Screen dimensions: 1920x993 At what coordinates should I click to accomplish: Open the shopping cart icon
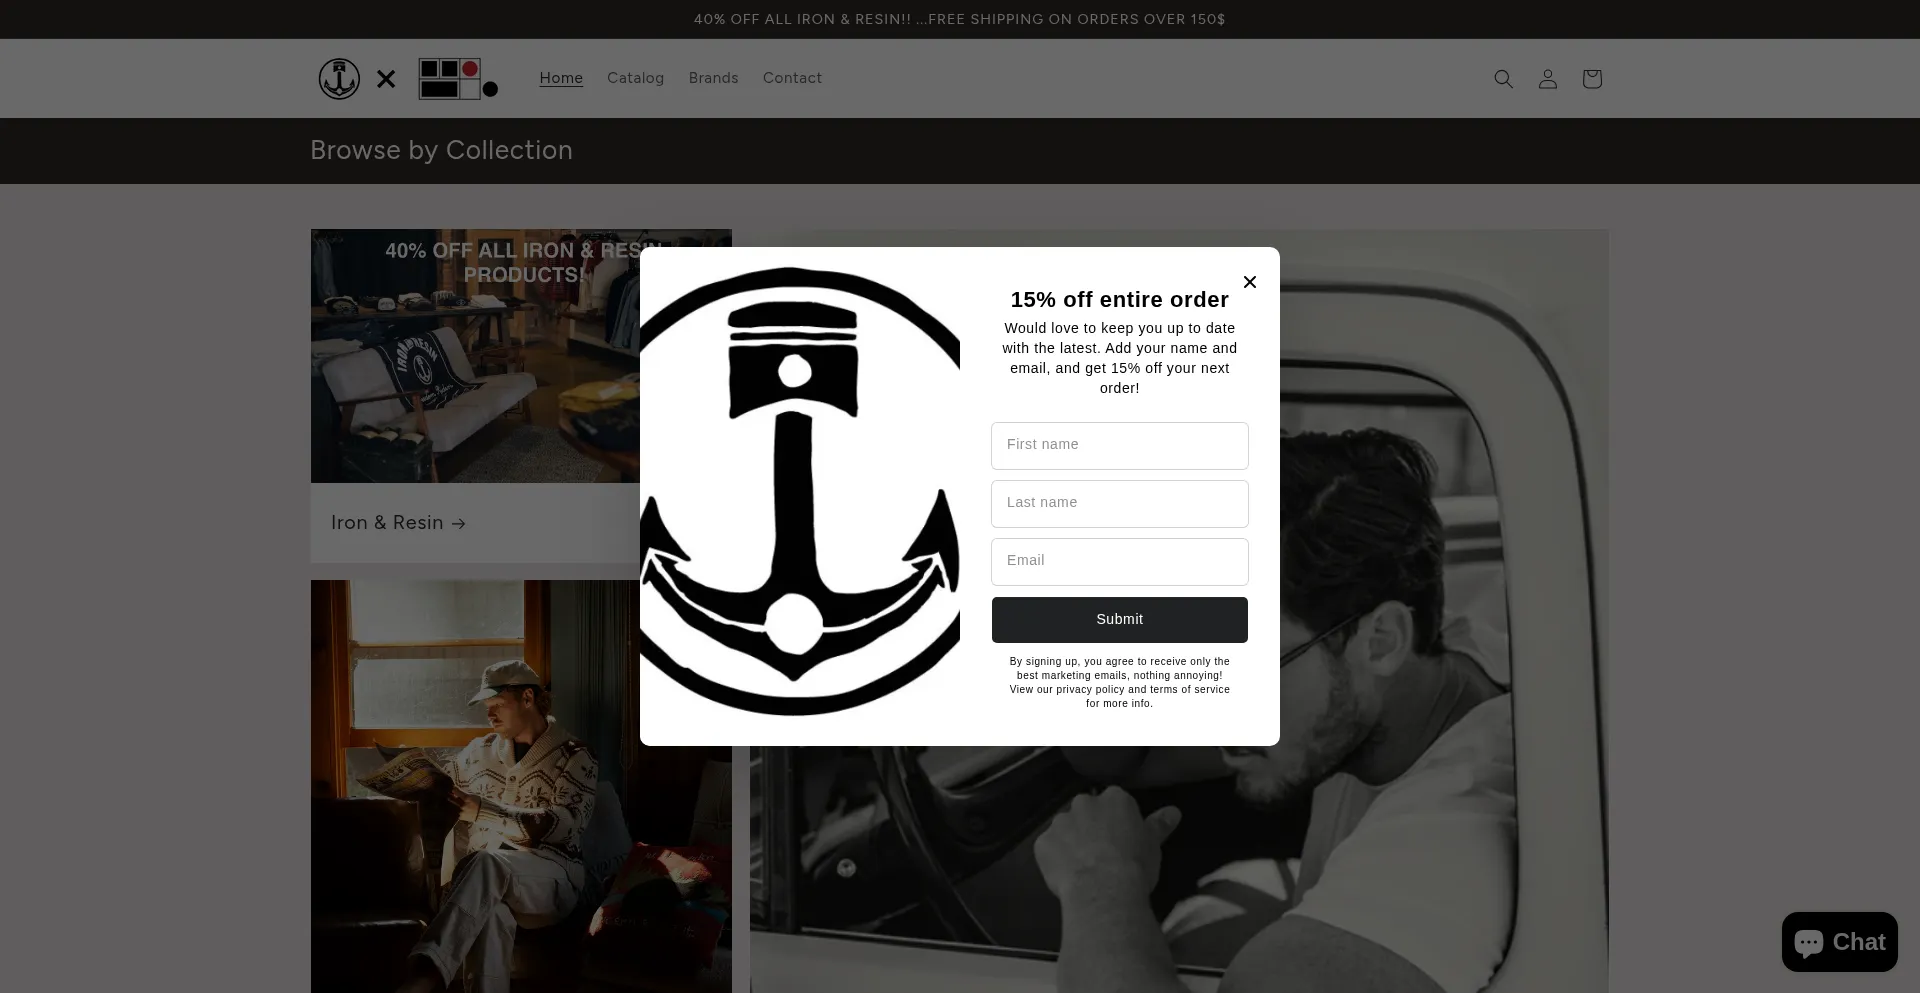pyautogui.click(x=1591, y=79)
